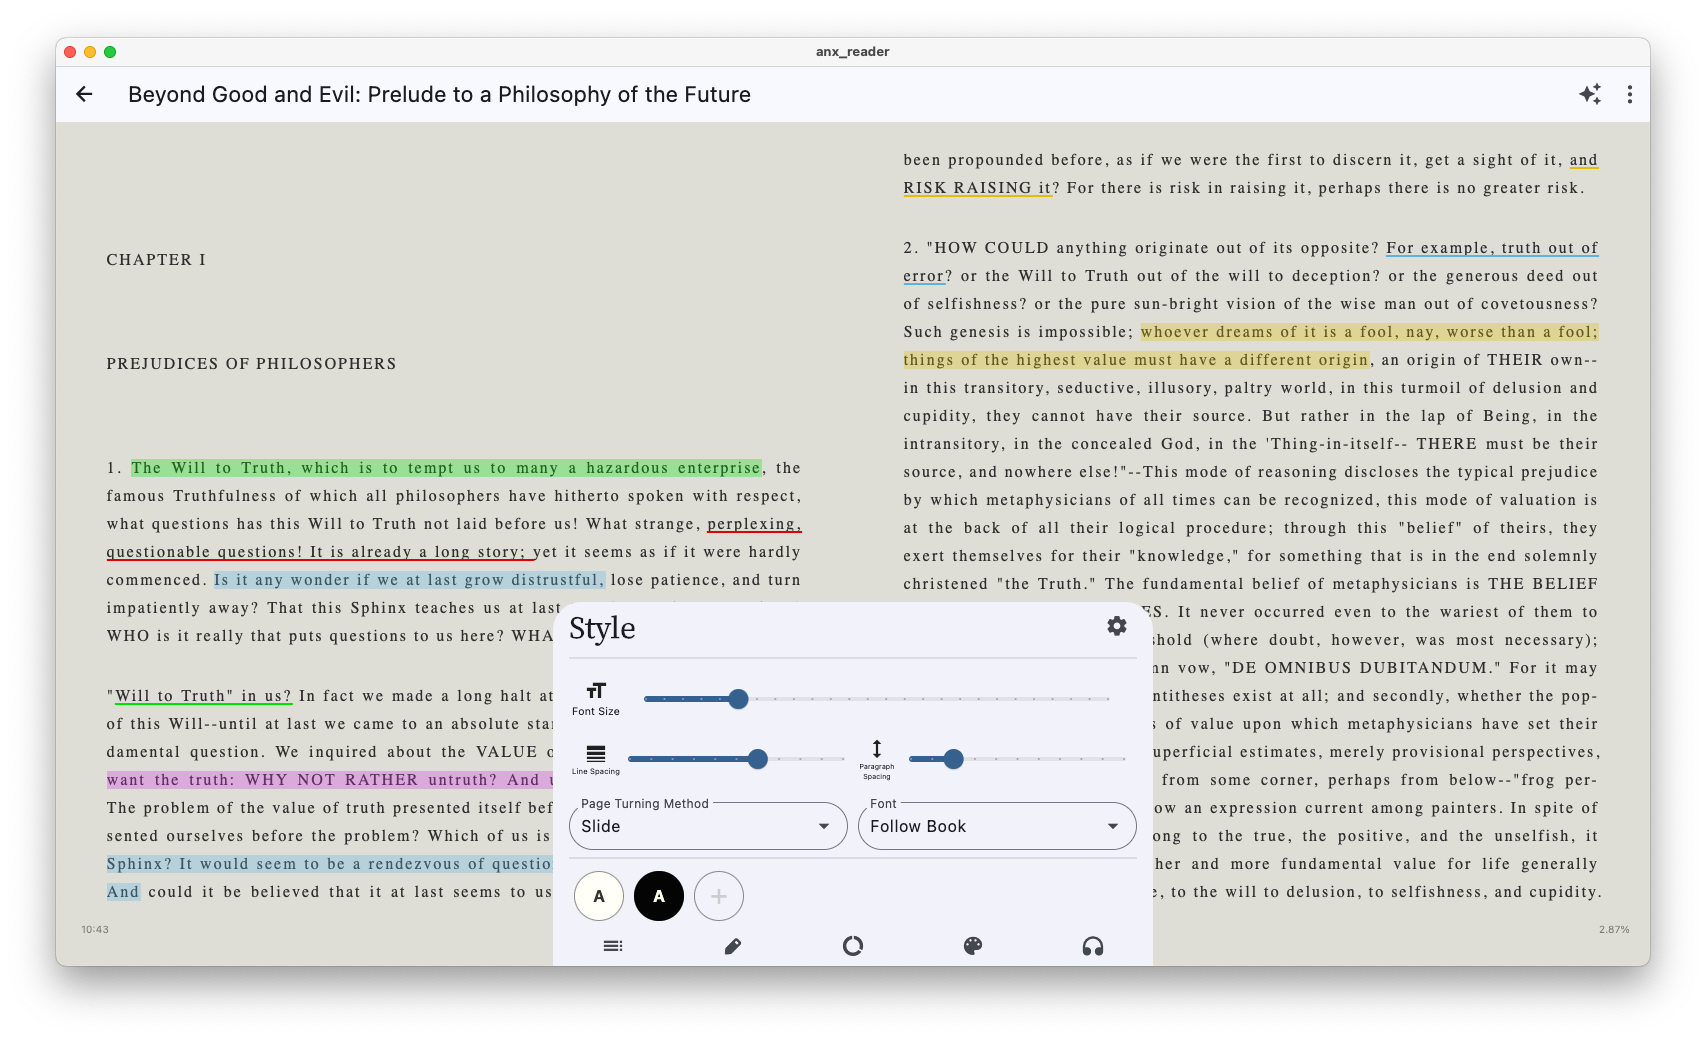Select the light theme swatch
This screenshot has height=1040, width=1706.
(x=598, y=896)
